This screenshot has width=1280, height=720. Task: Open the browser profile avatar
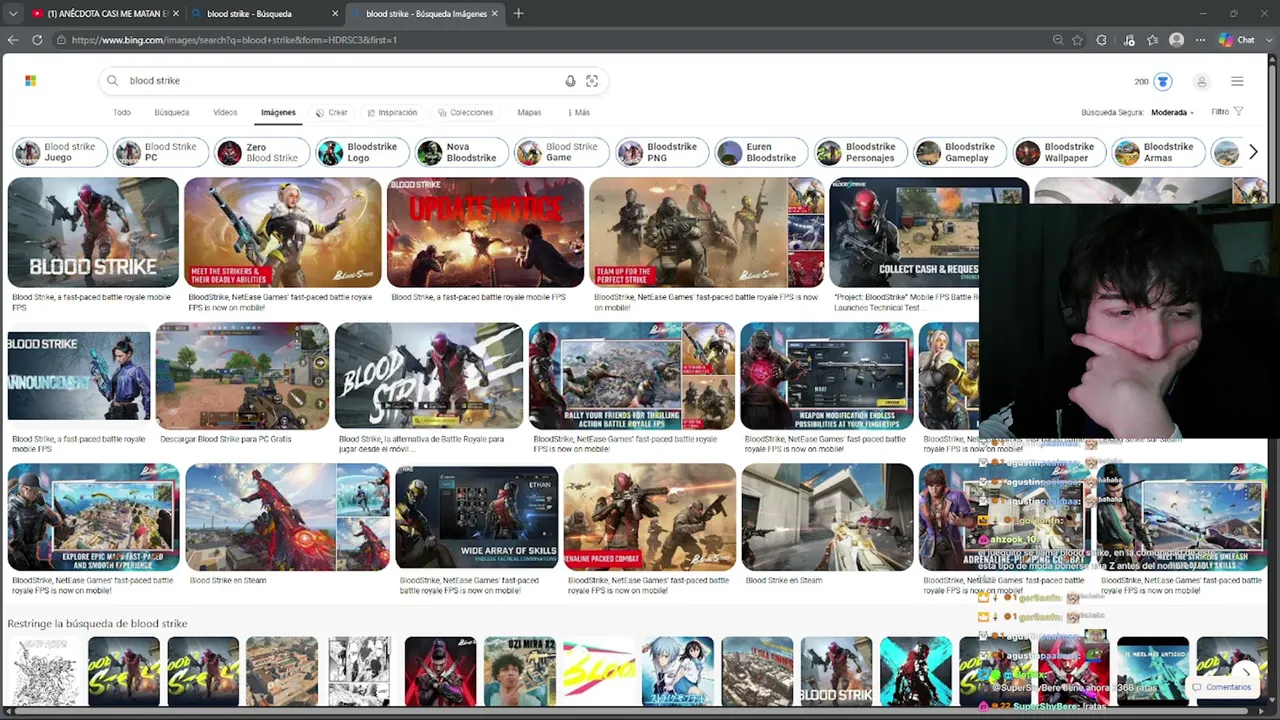pos(1176,40)
